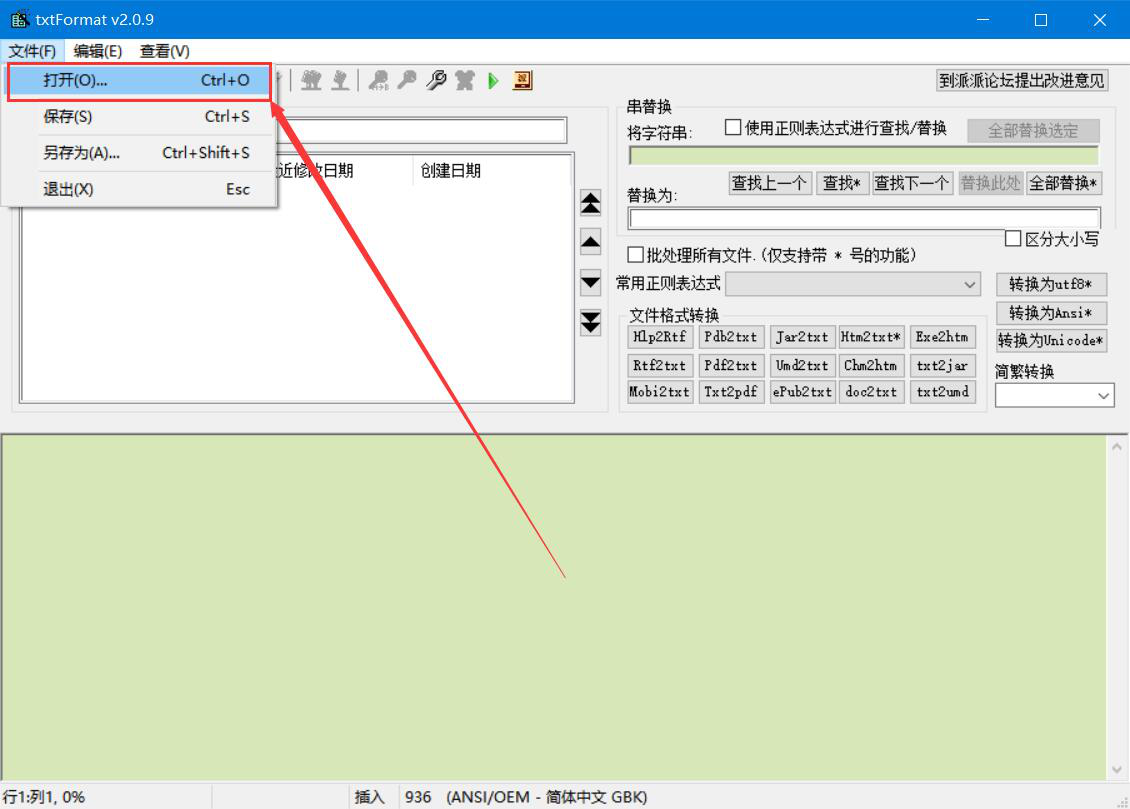
Task: Move file down with single down arrow
Action: click(590, 282)
